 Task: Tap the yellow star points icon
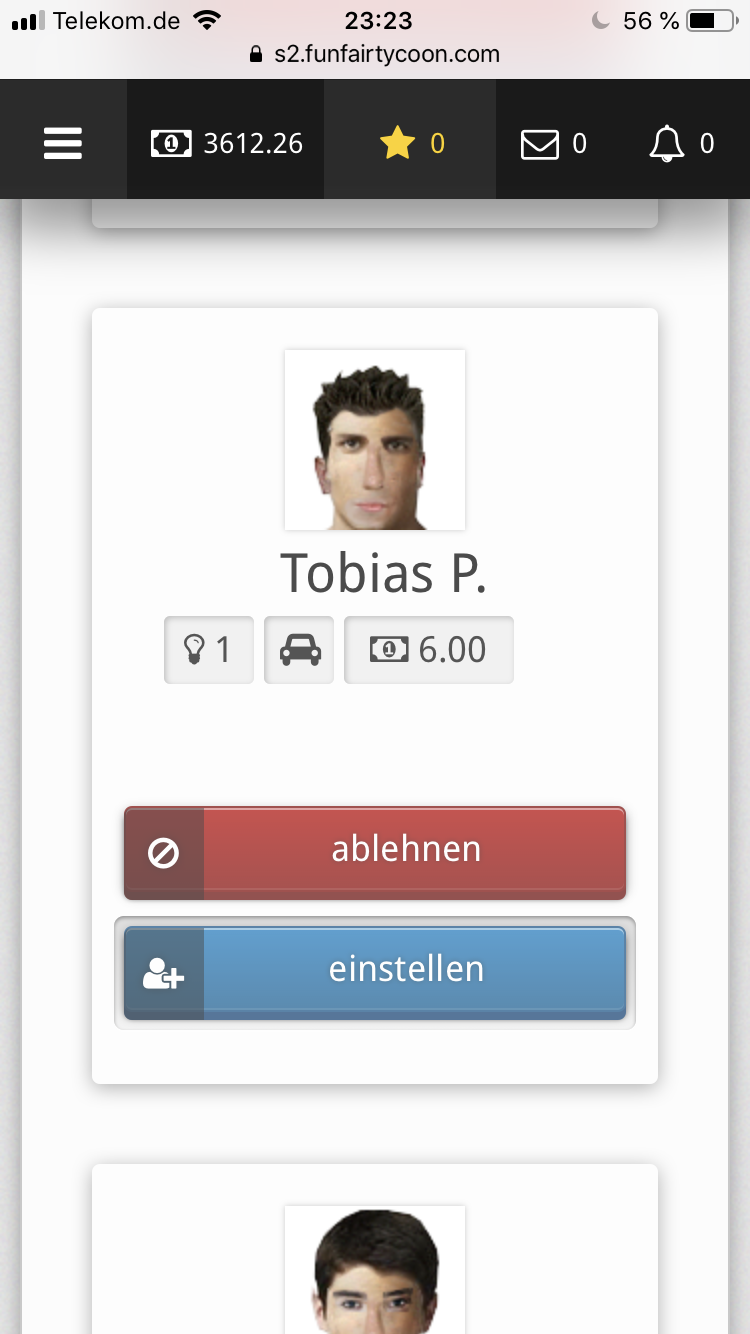[396, 144]
